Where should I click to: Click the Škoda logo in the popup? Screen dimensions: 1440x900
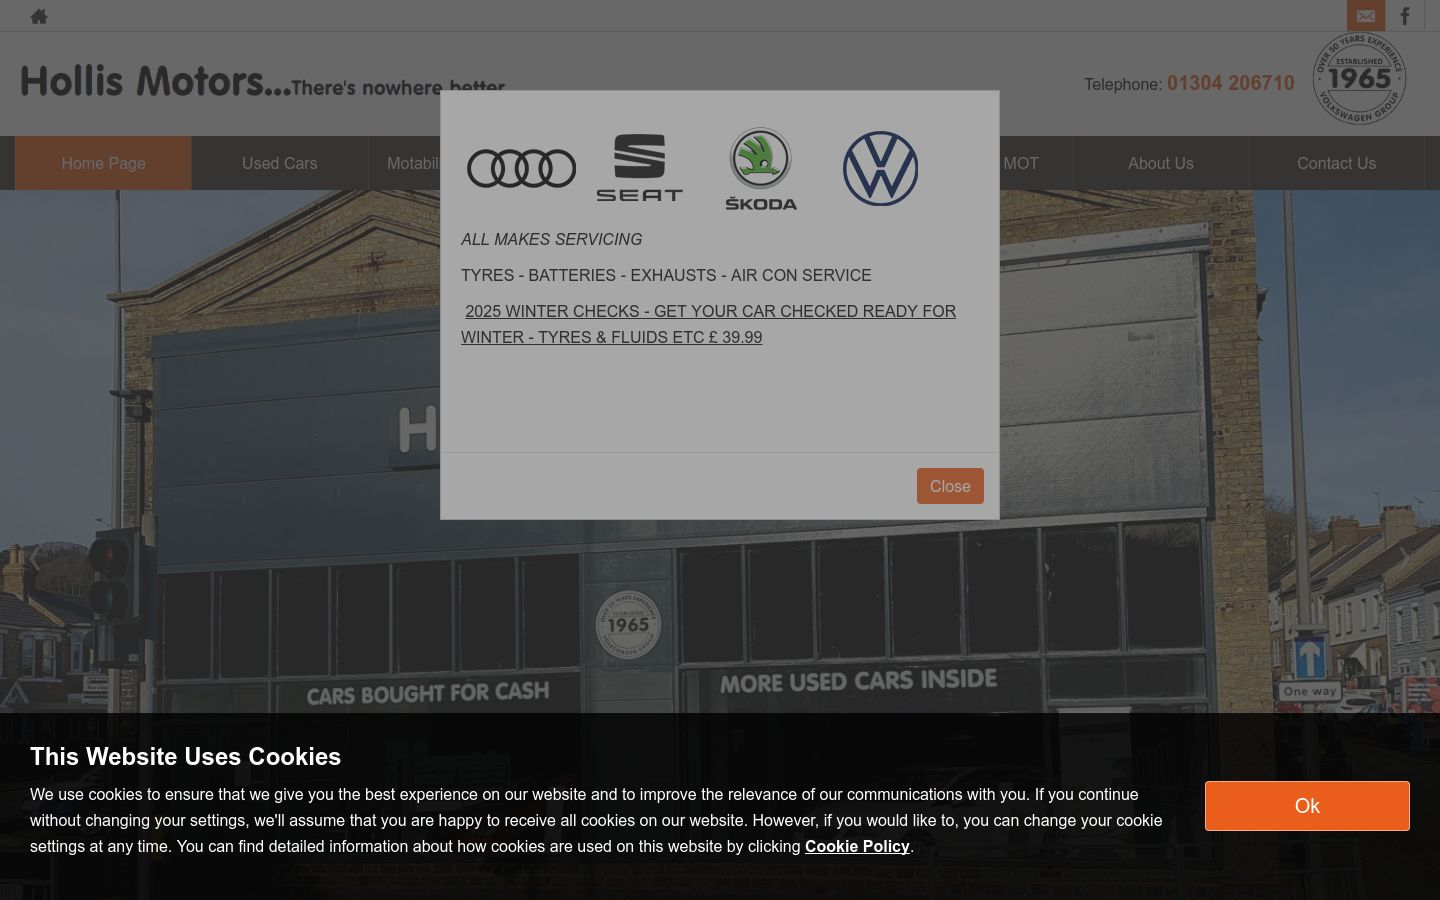[761, 168]
